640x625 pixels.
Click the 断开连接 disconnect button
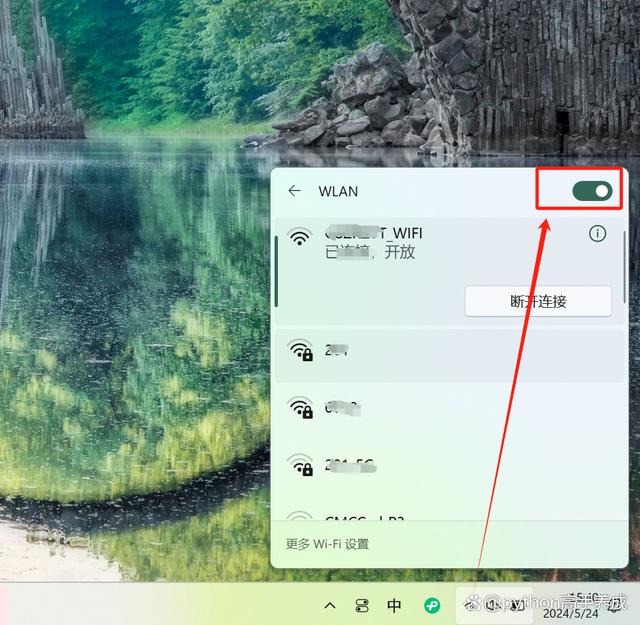click(538, 301)
